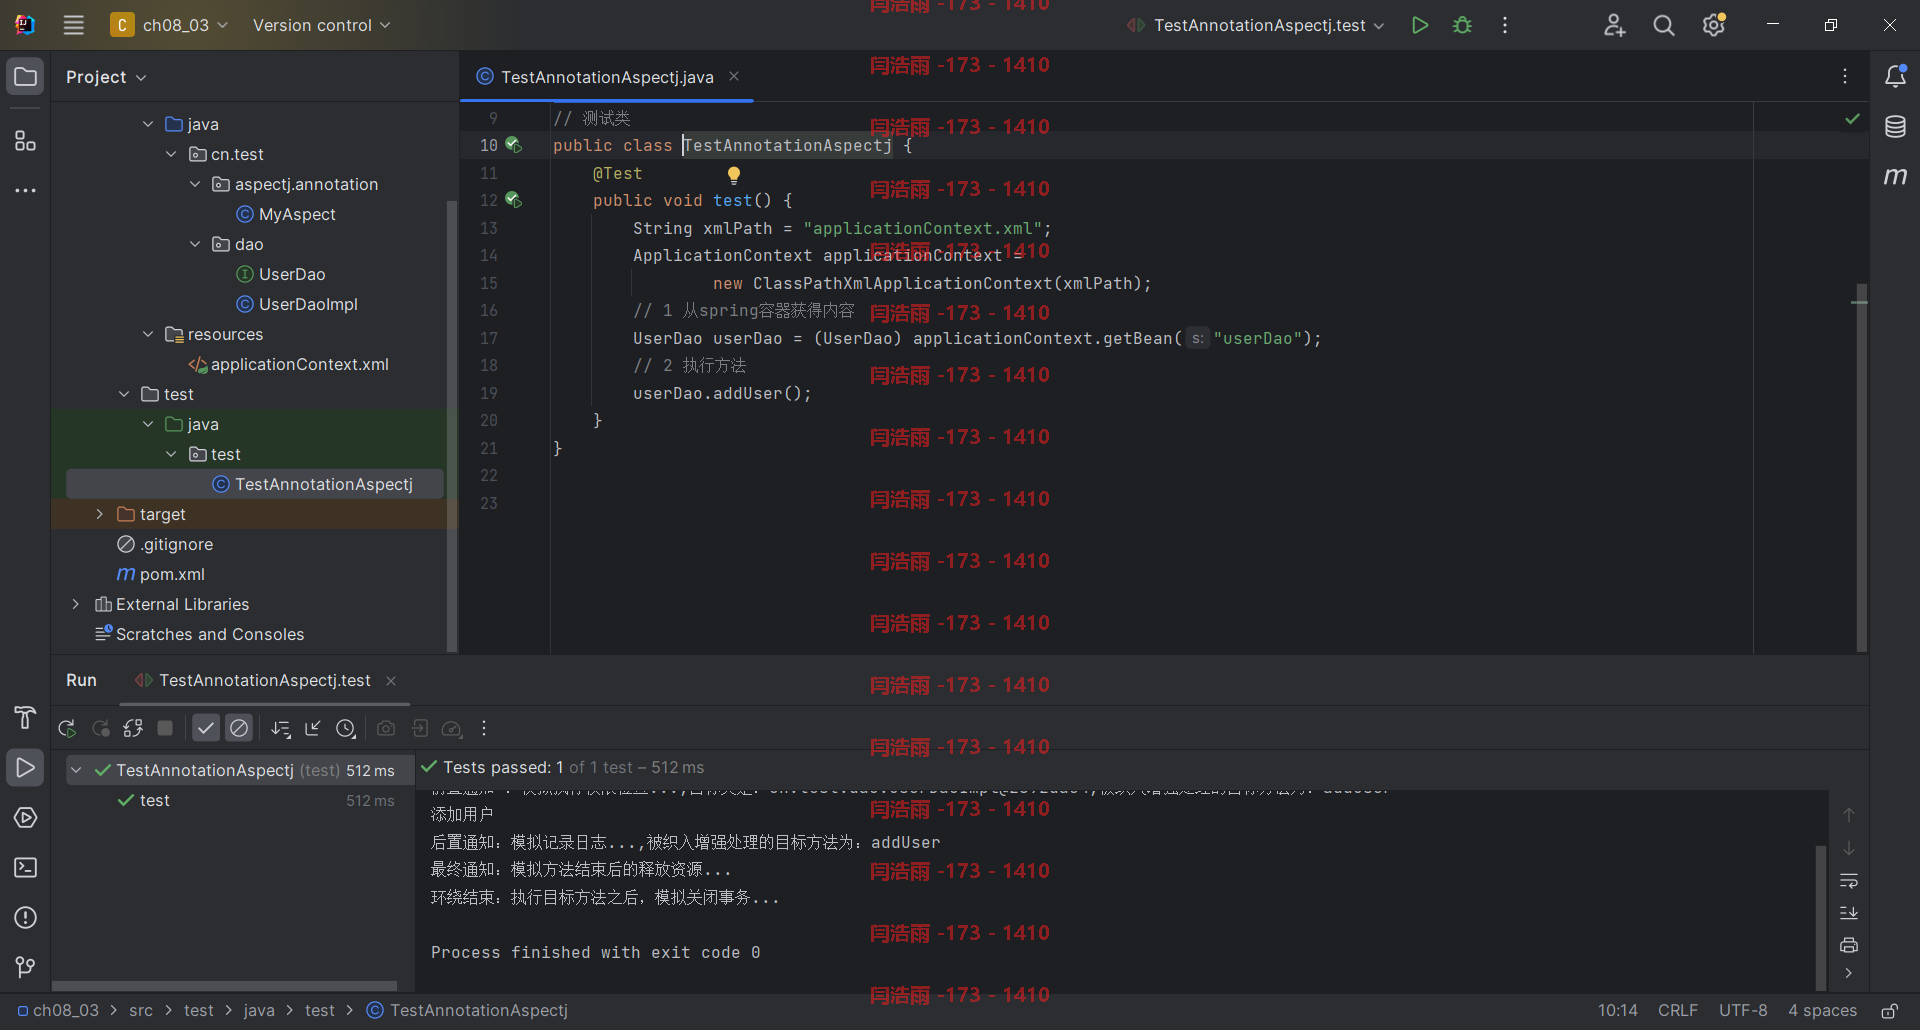
Task: Click the CRLF line separator status
Action: 1678,1011
